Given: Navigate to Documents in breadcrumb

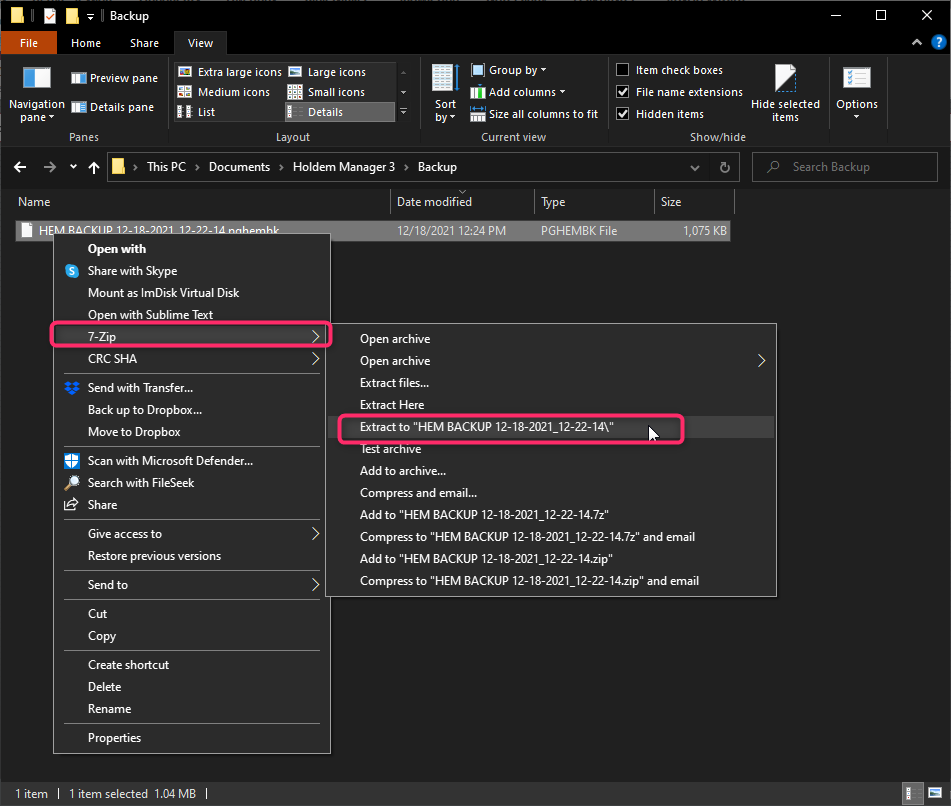Looking at the screenshot, I should (x=240, y=167).
